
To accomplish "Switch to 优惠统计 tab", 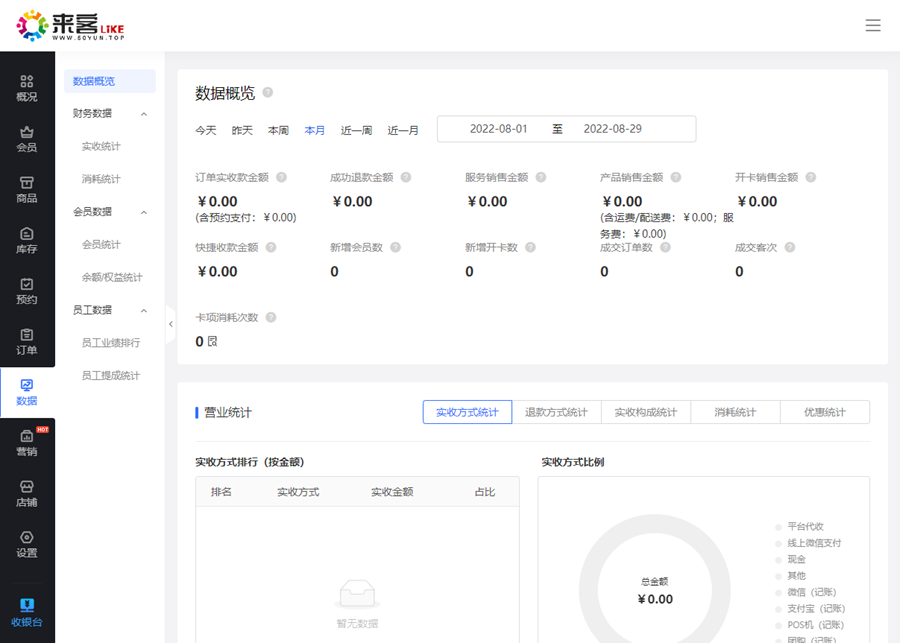I will click(825, 412).
